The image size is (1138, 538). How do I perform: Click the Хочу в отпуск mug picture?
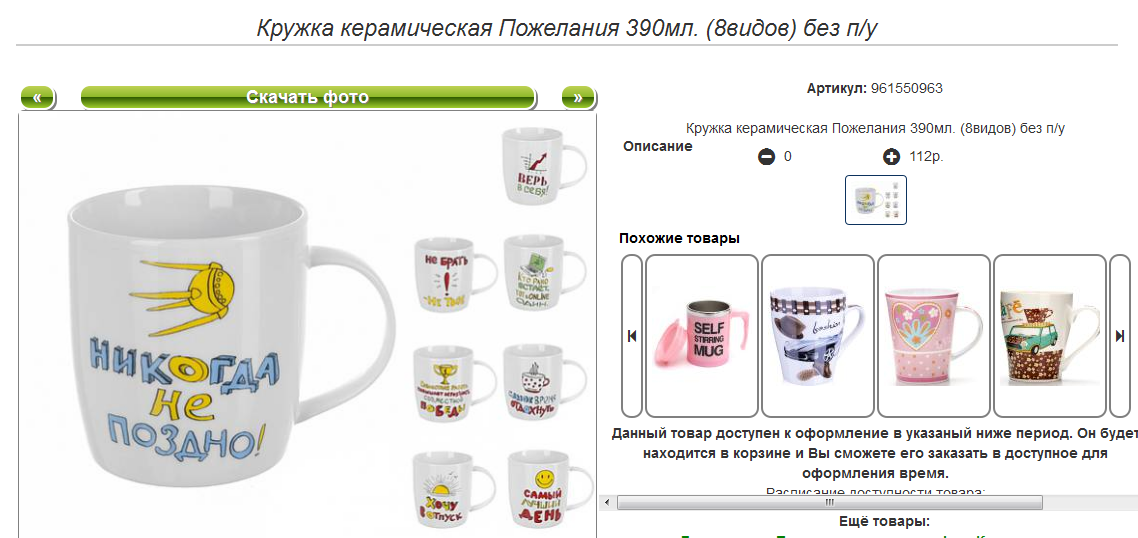454,490
